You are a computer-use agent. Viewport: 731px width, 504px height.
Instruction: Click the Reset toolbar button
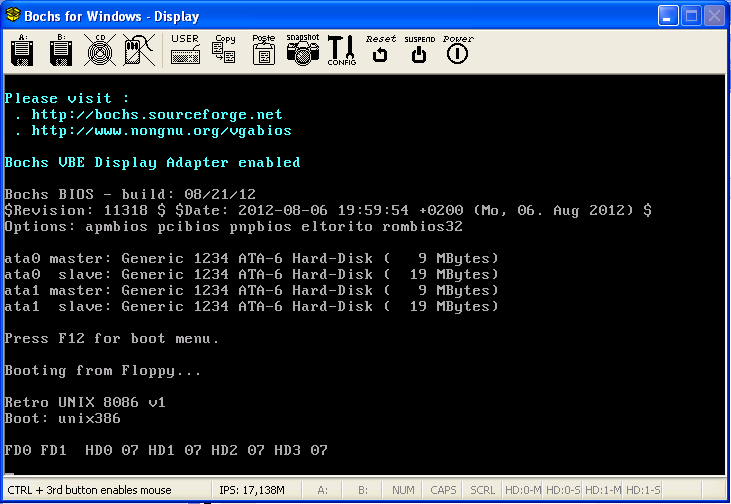point(380,49)
